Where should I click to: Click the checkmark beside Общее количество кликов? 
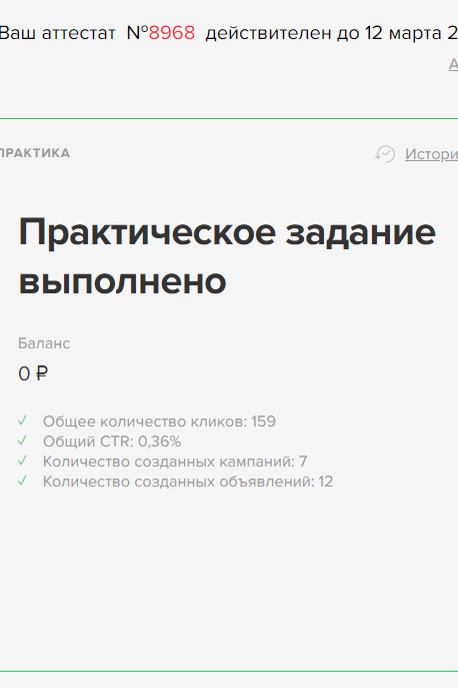[x=22, y=421]
